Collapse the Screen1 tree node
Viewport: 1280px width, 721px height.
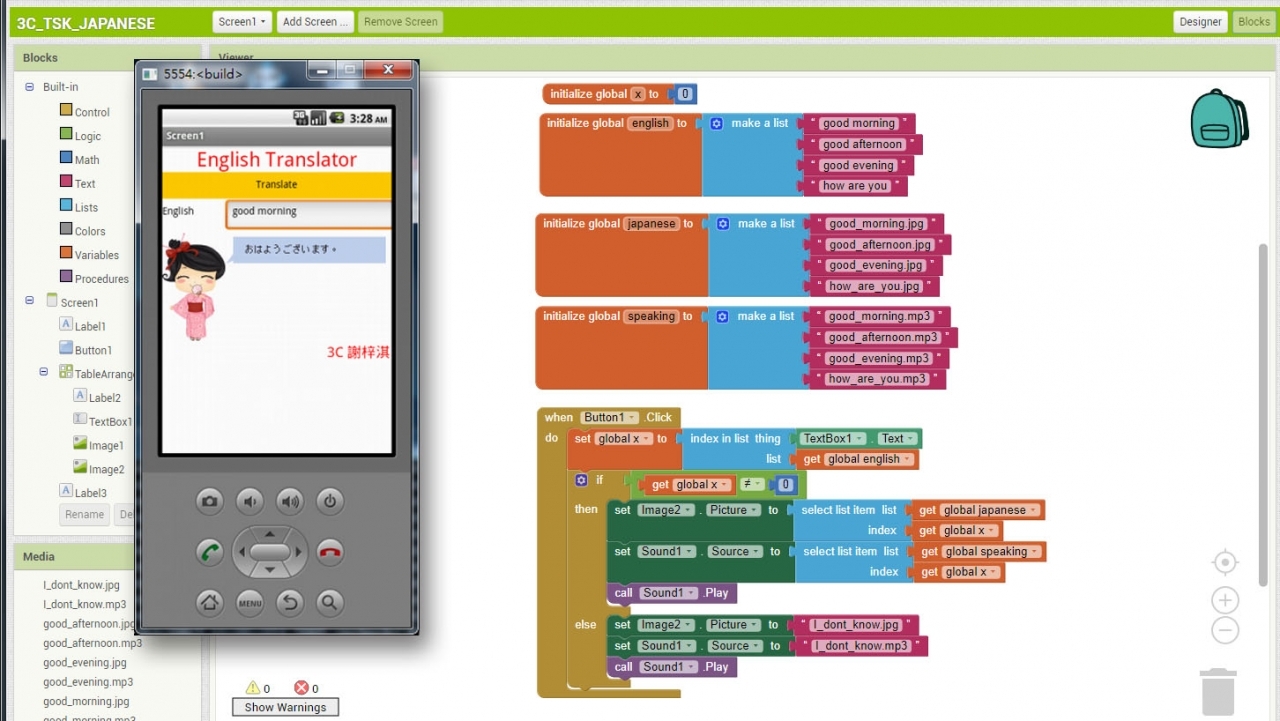(x=29, y=302)
